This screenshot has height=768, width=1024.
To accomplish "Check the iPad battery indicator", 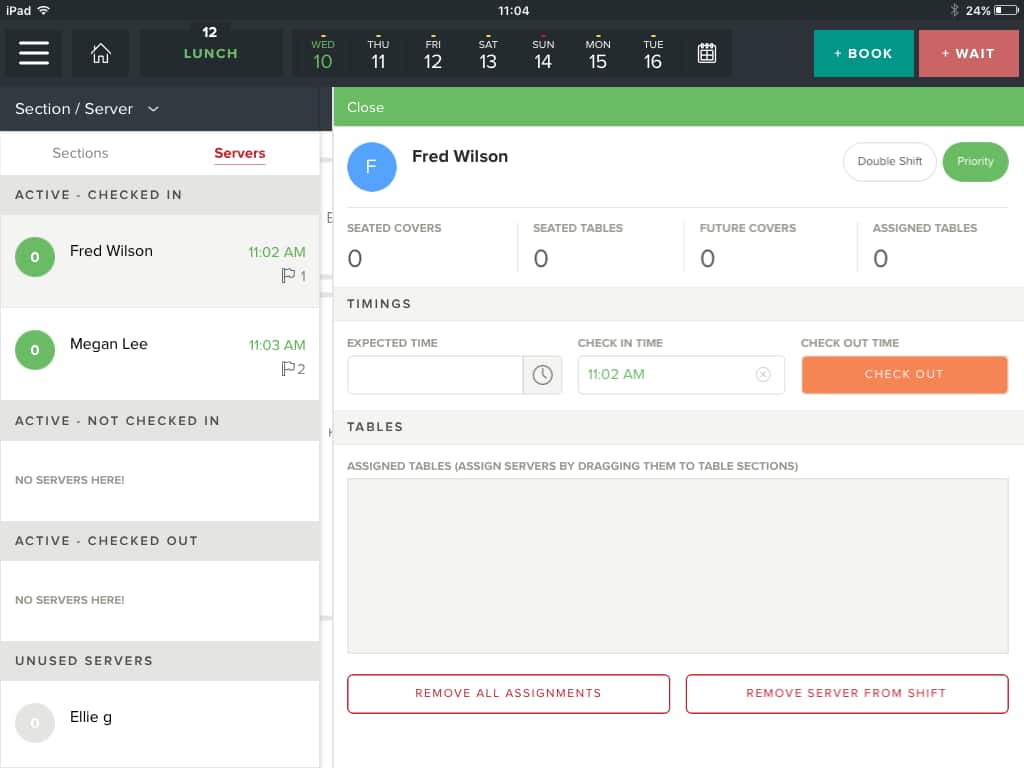I will (x=1005, y=10).
